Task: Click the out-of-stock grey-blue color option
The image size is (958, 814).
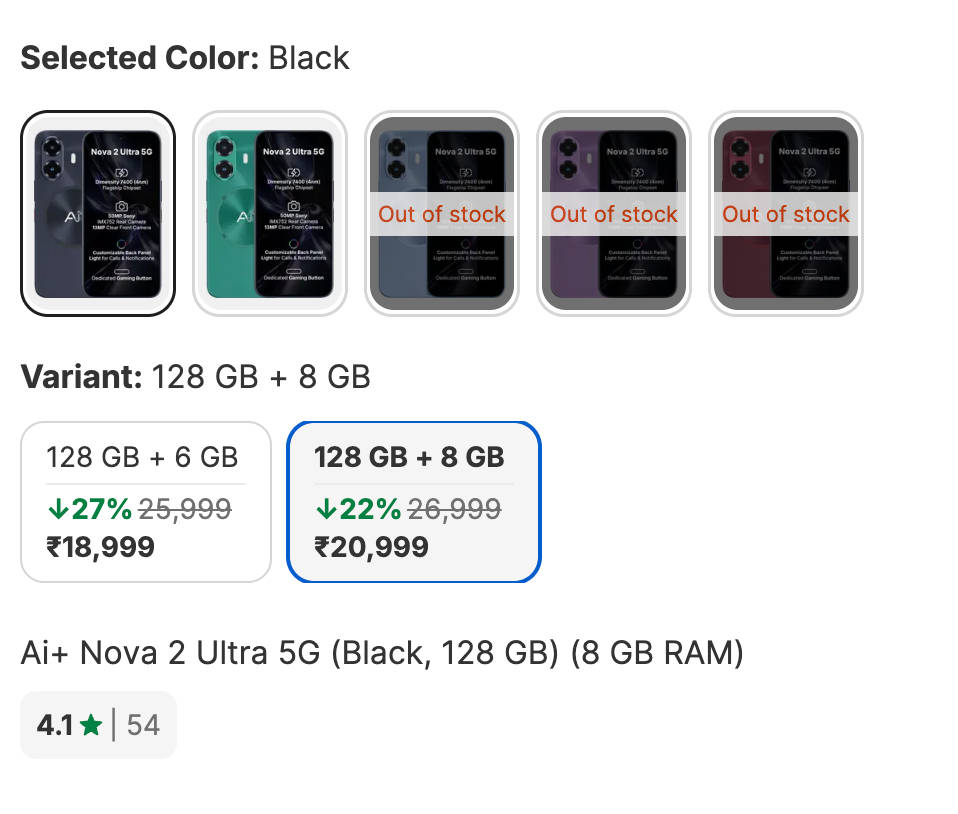Action: (x=442, y=214)
